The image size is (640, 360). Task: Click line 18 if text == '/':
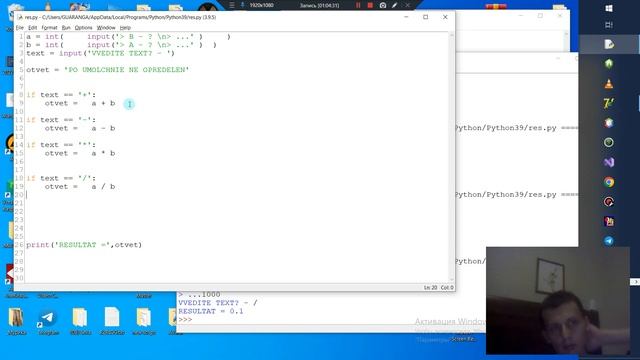pos(61,178)
